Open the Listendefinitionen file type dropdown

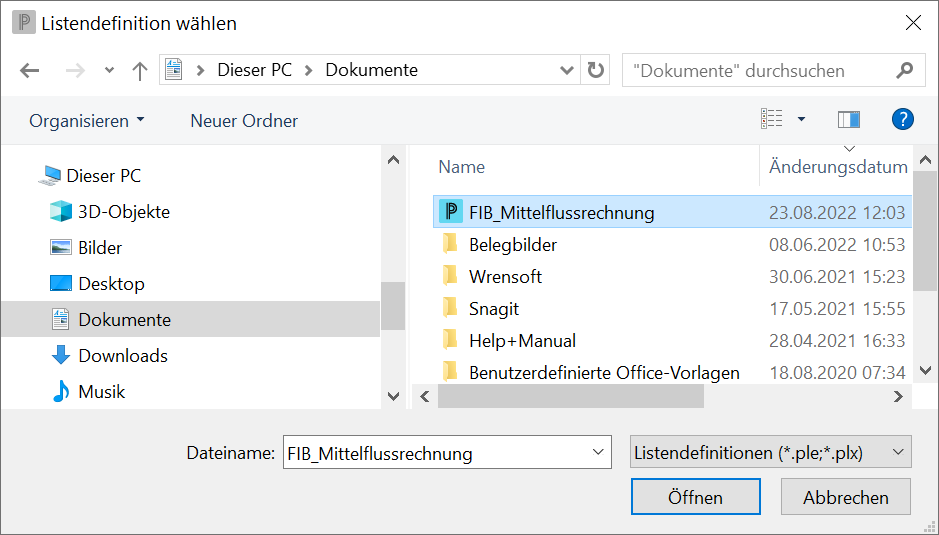pyautogui.click(x=771, y=452)
